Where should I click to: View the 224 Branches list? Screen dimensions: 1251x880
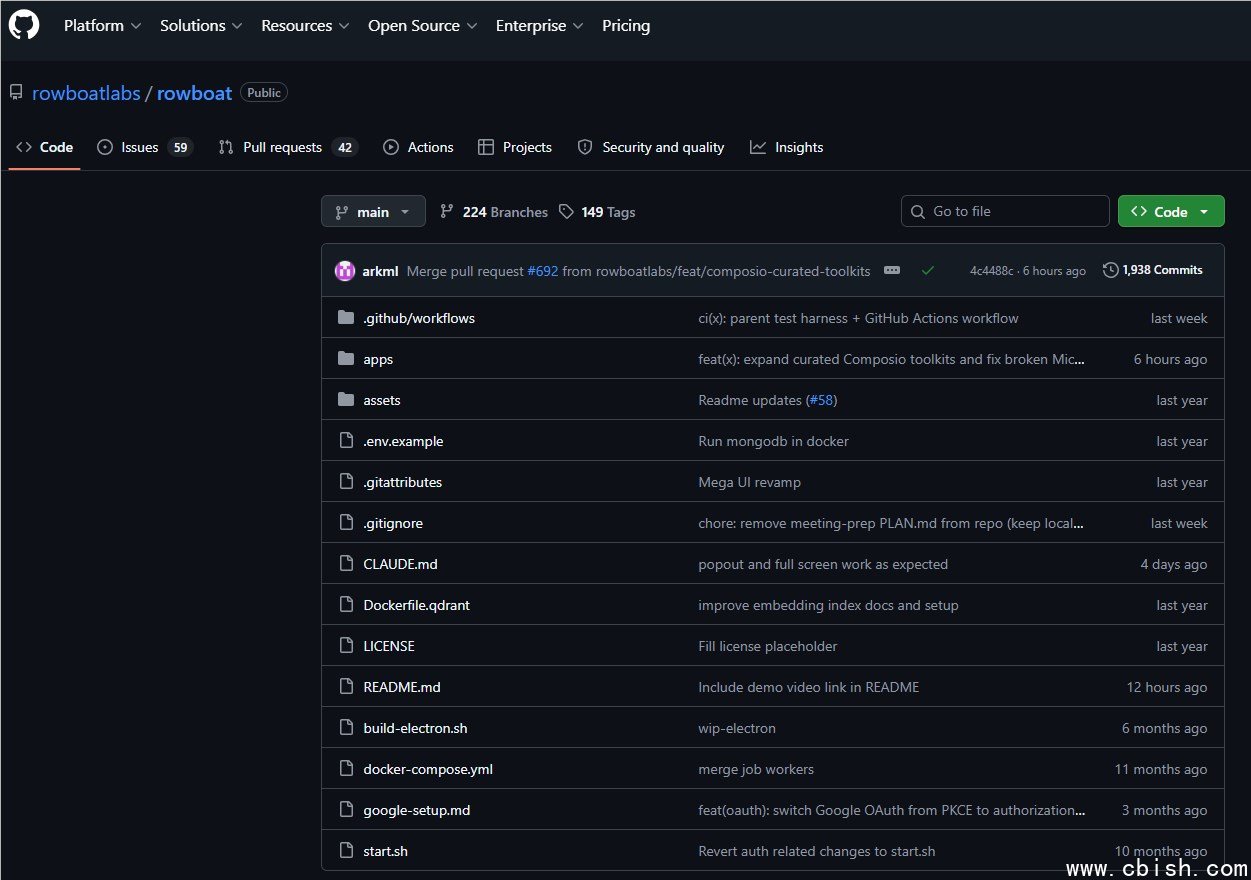[494, 212]
